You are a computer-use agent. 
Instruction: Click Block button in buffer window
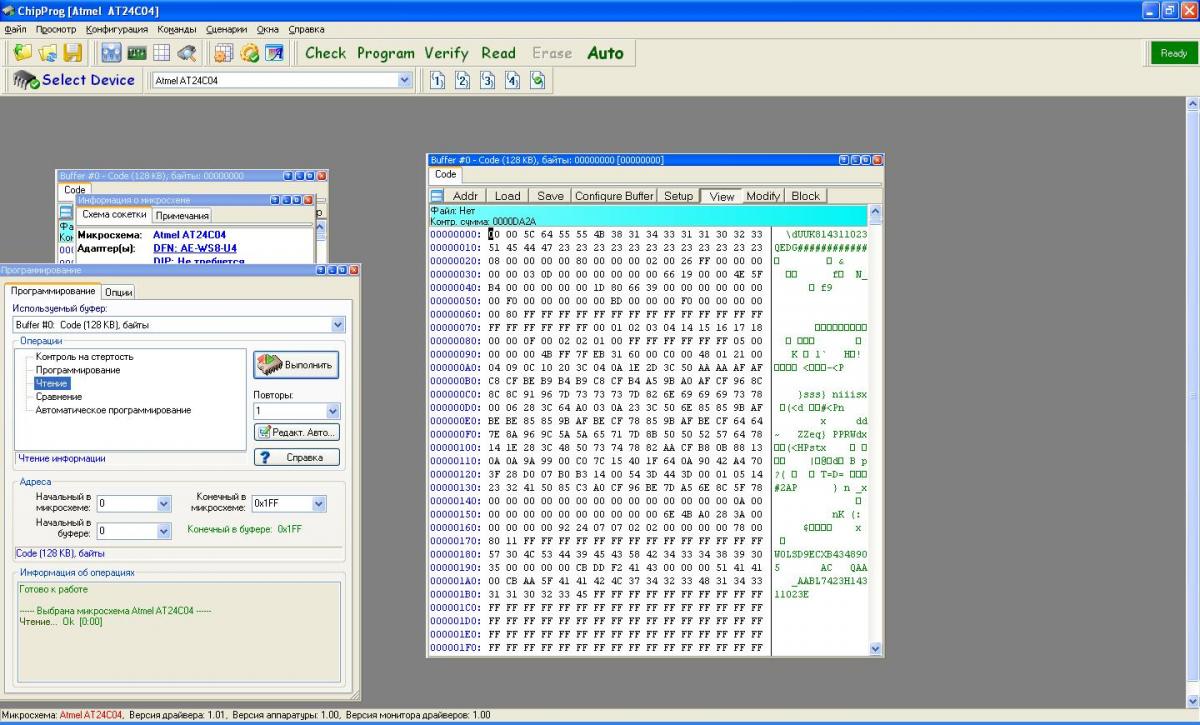pos(805,196)
